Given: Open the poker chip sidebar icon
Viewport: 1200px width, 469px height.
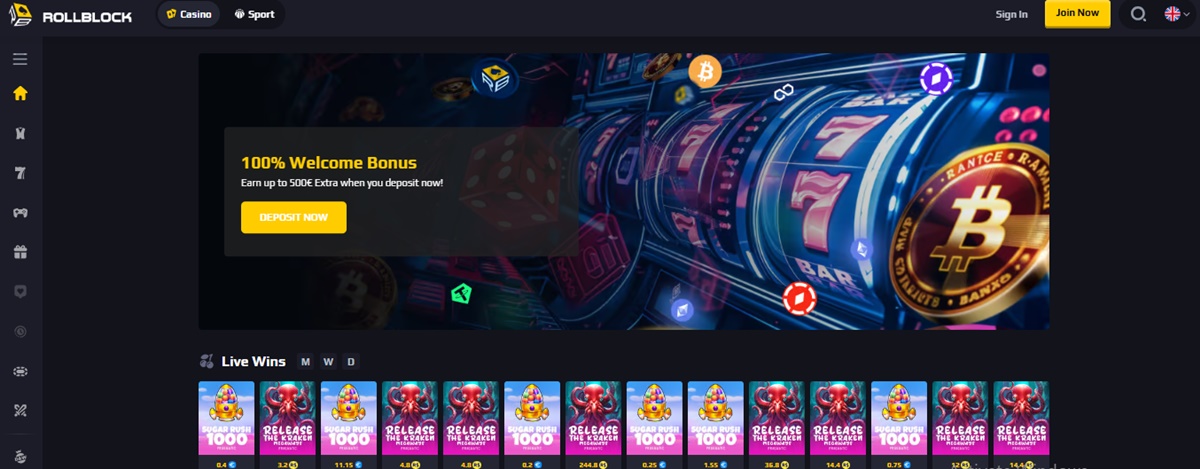Looking at the screenshot, I should click(20, 371).
